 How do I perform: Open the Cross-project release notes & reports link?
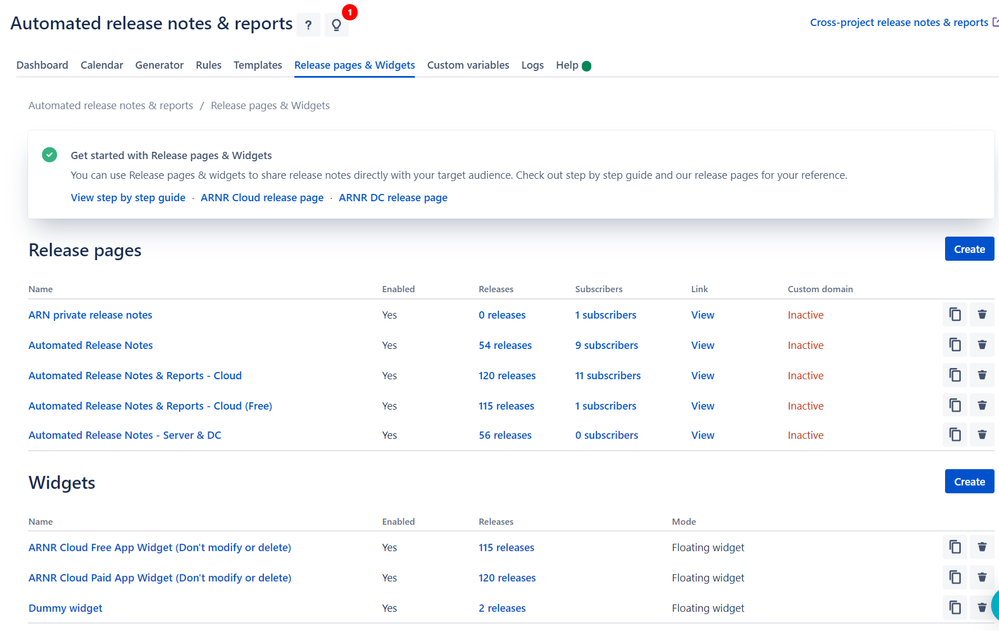[898, 21]
